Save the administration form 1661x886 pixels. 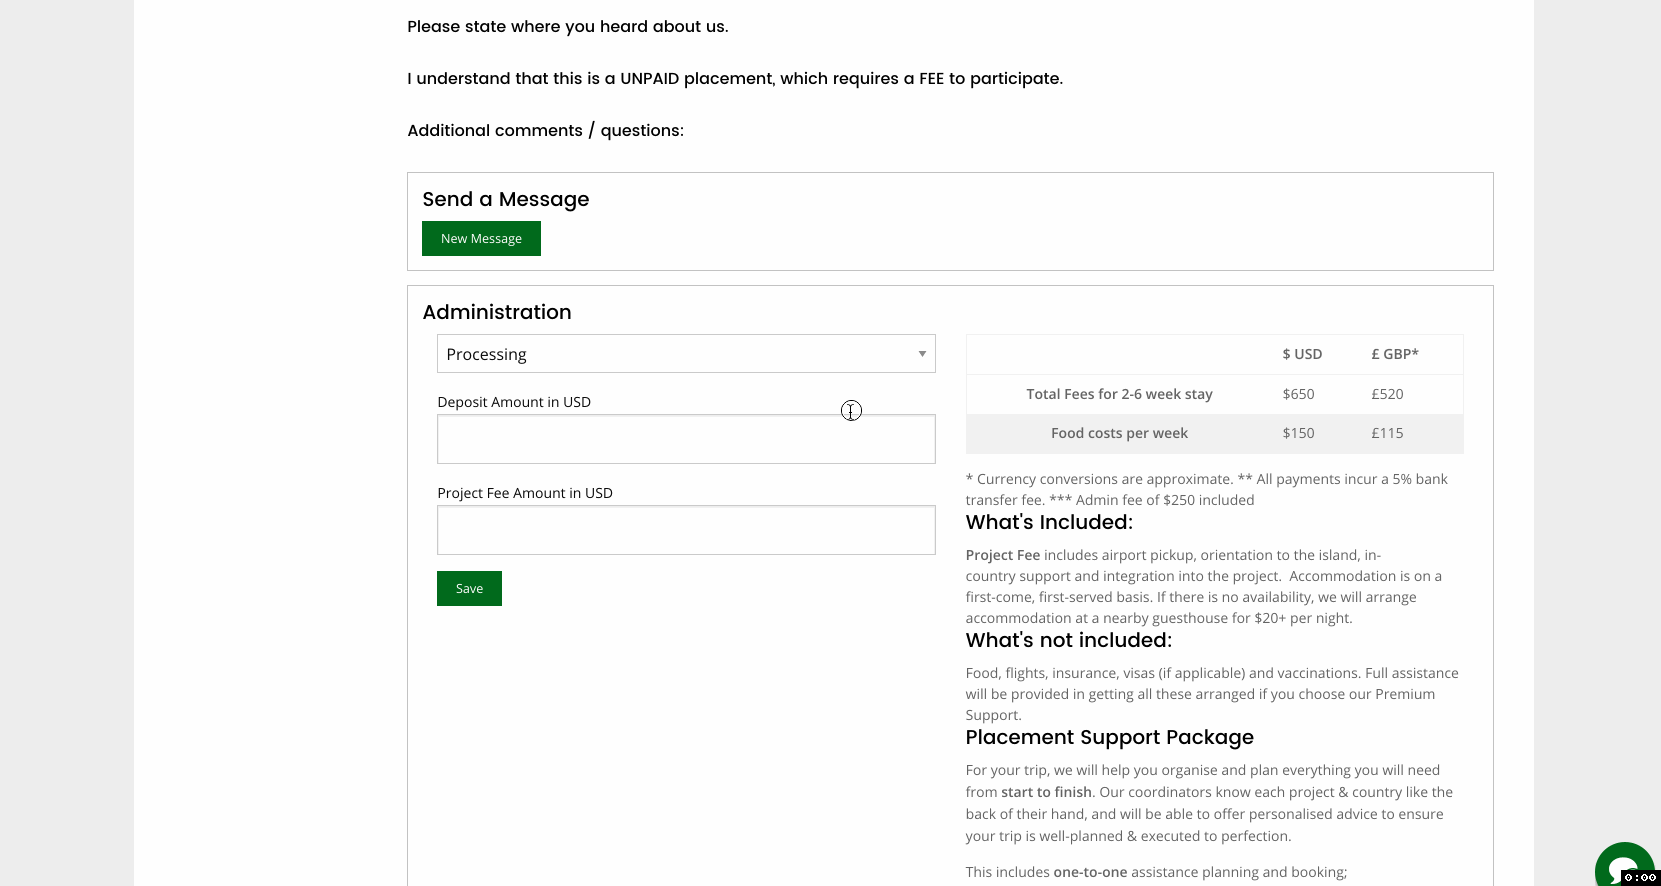pyautogui.click(x=469, y=589)
